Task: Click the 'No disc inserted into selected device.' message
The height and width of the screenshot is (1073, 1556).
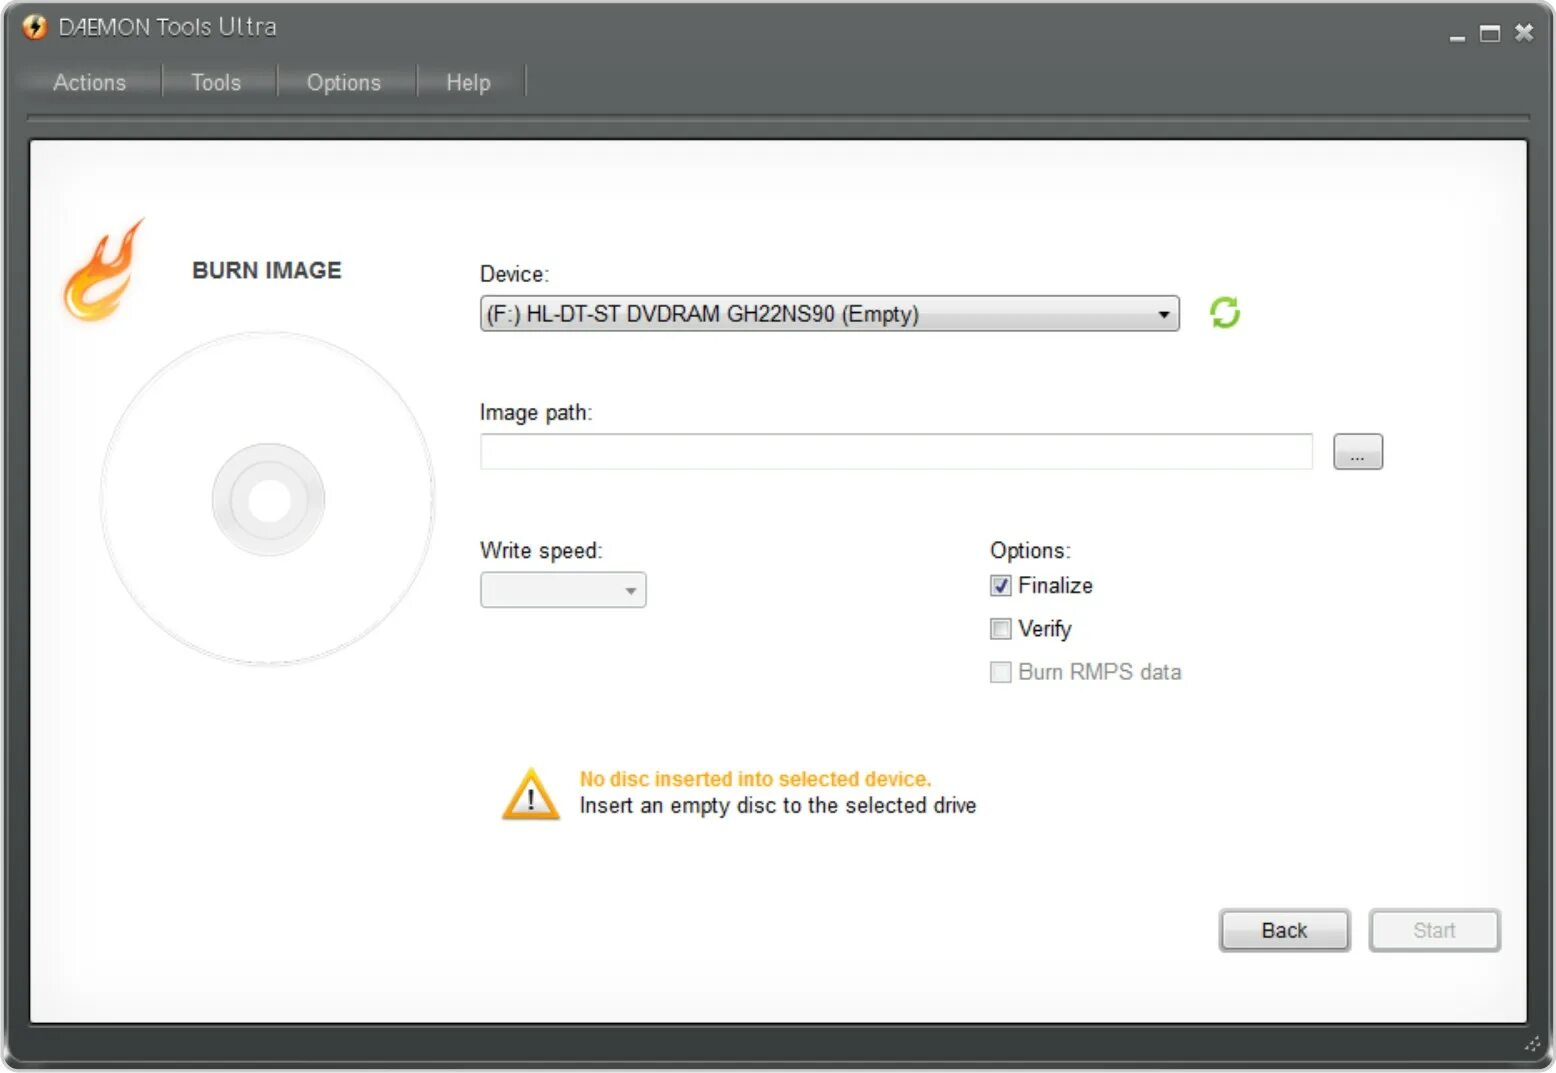Action: (755, 779)
